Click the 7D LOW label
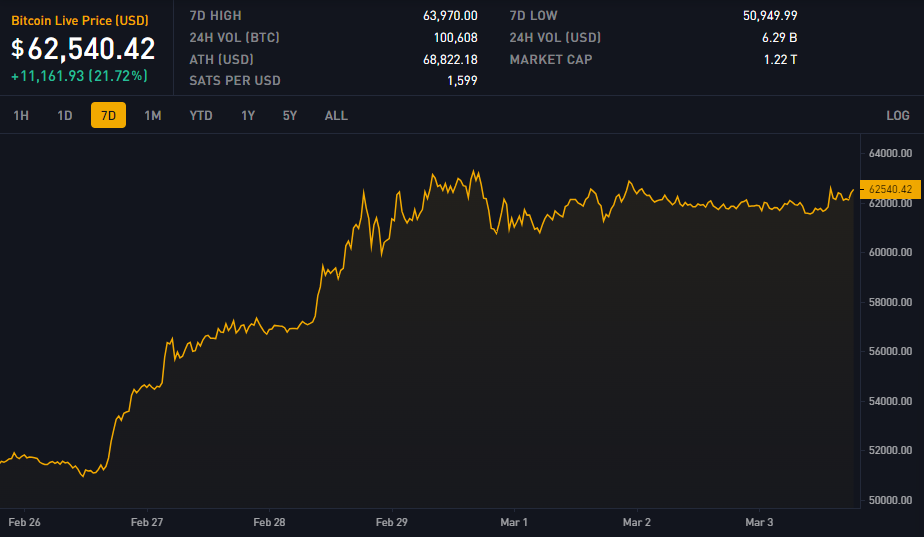This screenshot has width=924, height=537. [x=533, y=16]
